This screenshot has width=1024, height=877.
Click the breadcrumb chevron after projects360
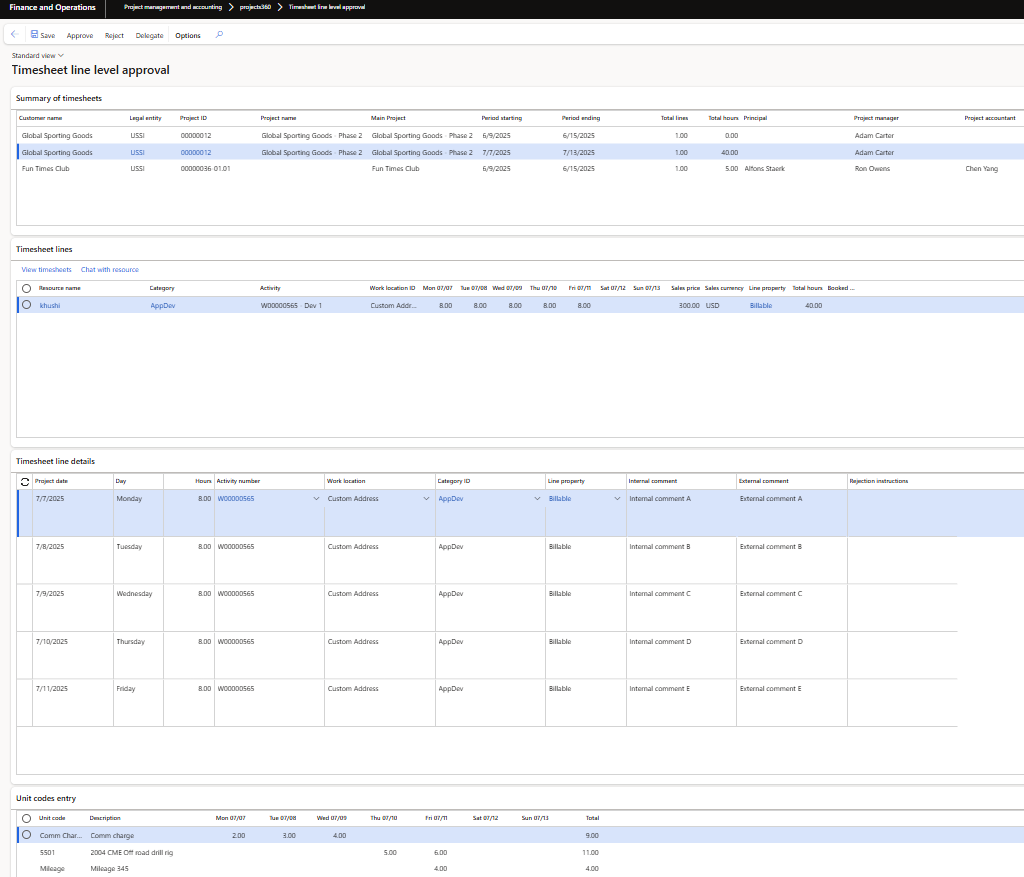coord(279,7)
